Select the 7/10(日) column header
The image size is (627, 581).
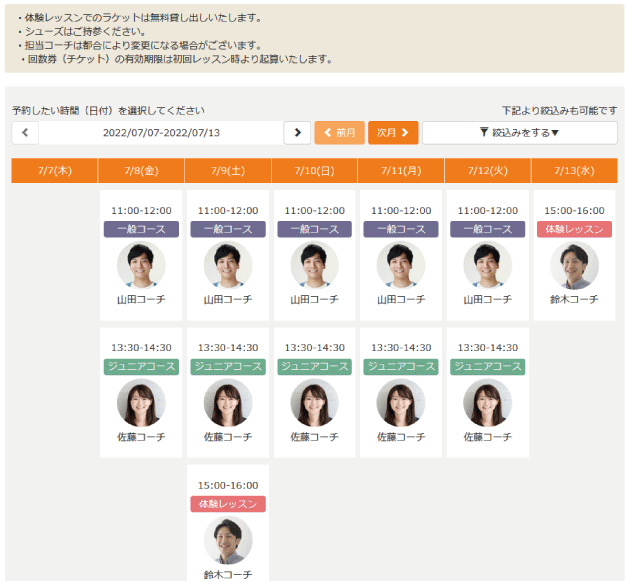[314, 171]
